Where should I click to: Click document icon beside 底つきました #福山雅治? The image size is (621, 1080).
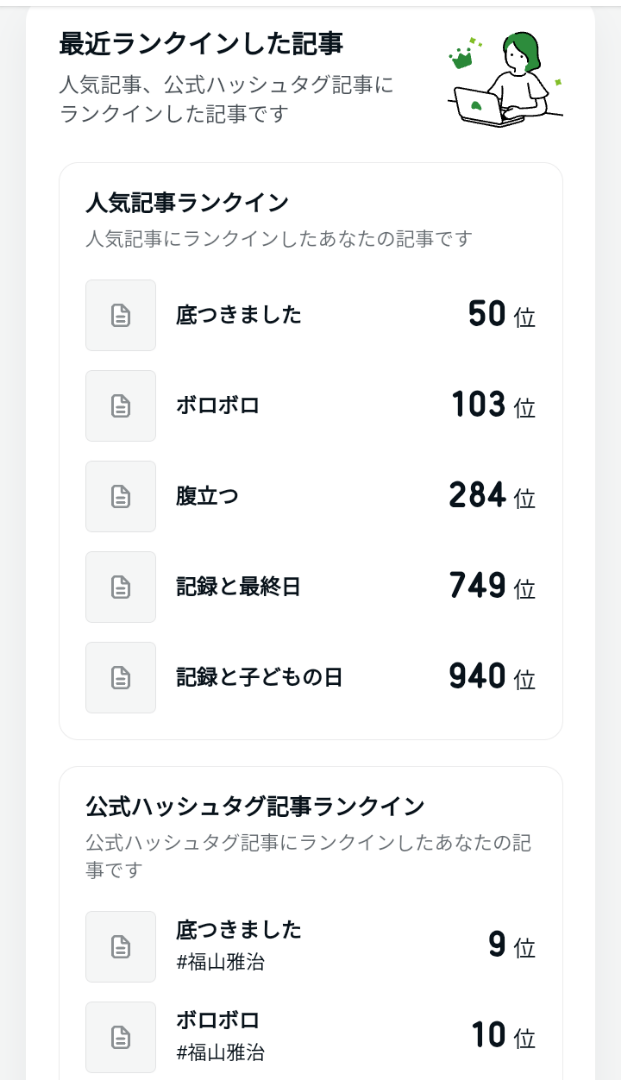pyautogui.click(x=120, y=946)
